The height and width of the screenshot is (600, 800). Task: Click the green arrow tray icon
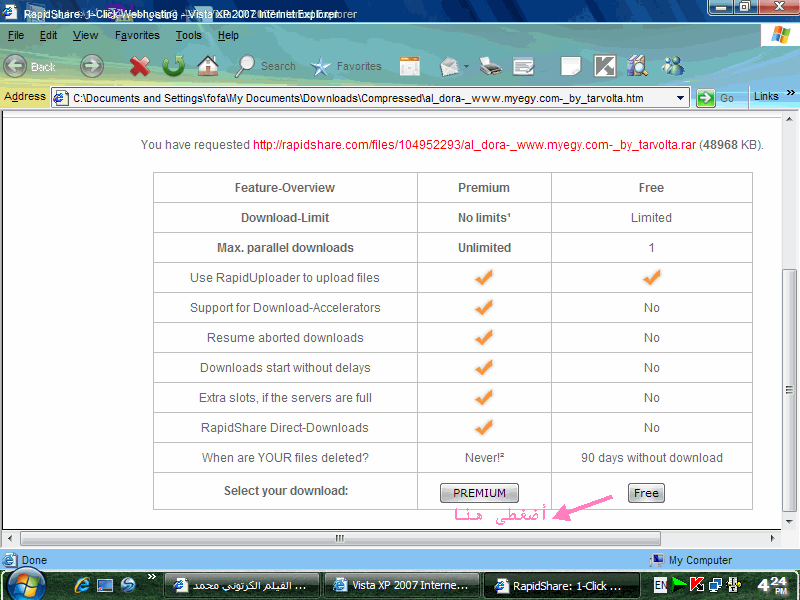(679, 584)
